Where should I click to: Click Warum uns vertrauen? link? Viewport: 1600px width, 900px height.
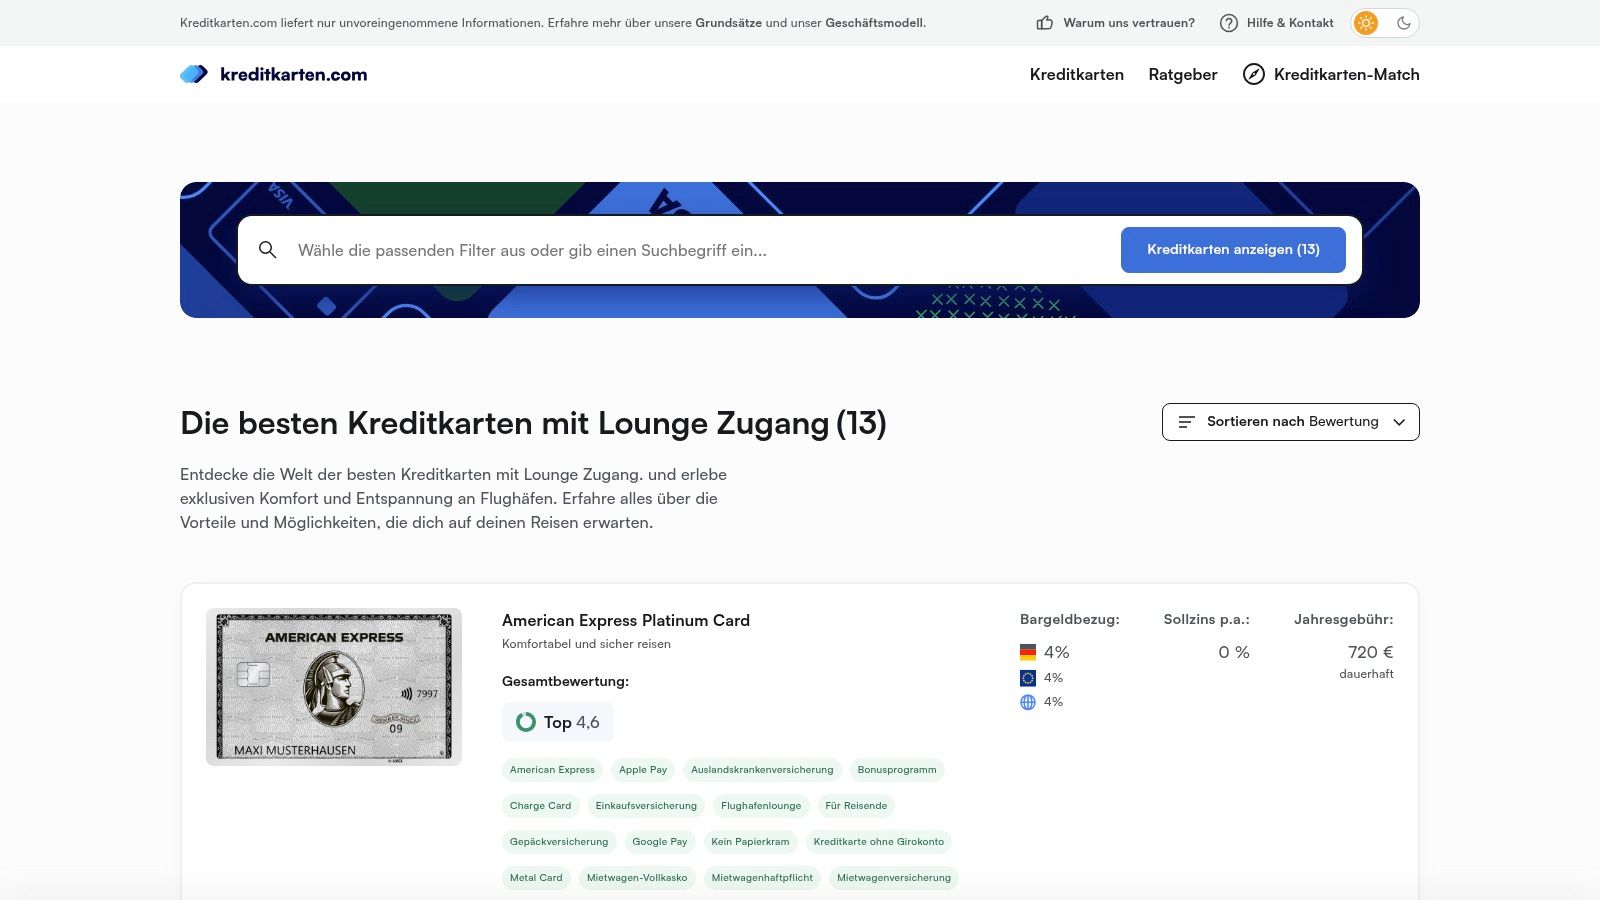[x=1129, y=23]
